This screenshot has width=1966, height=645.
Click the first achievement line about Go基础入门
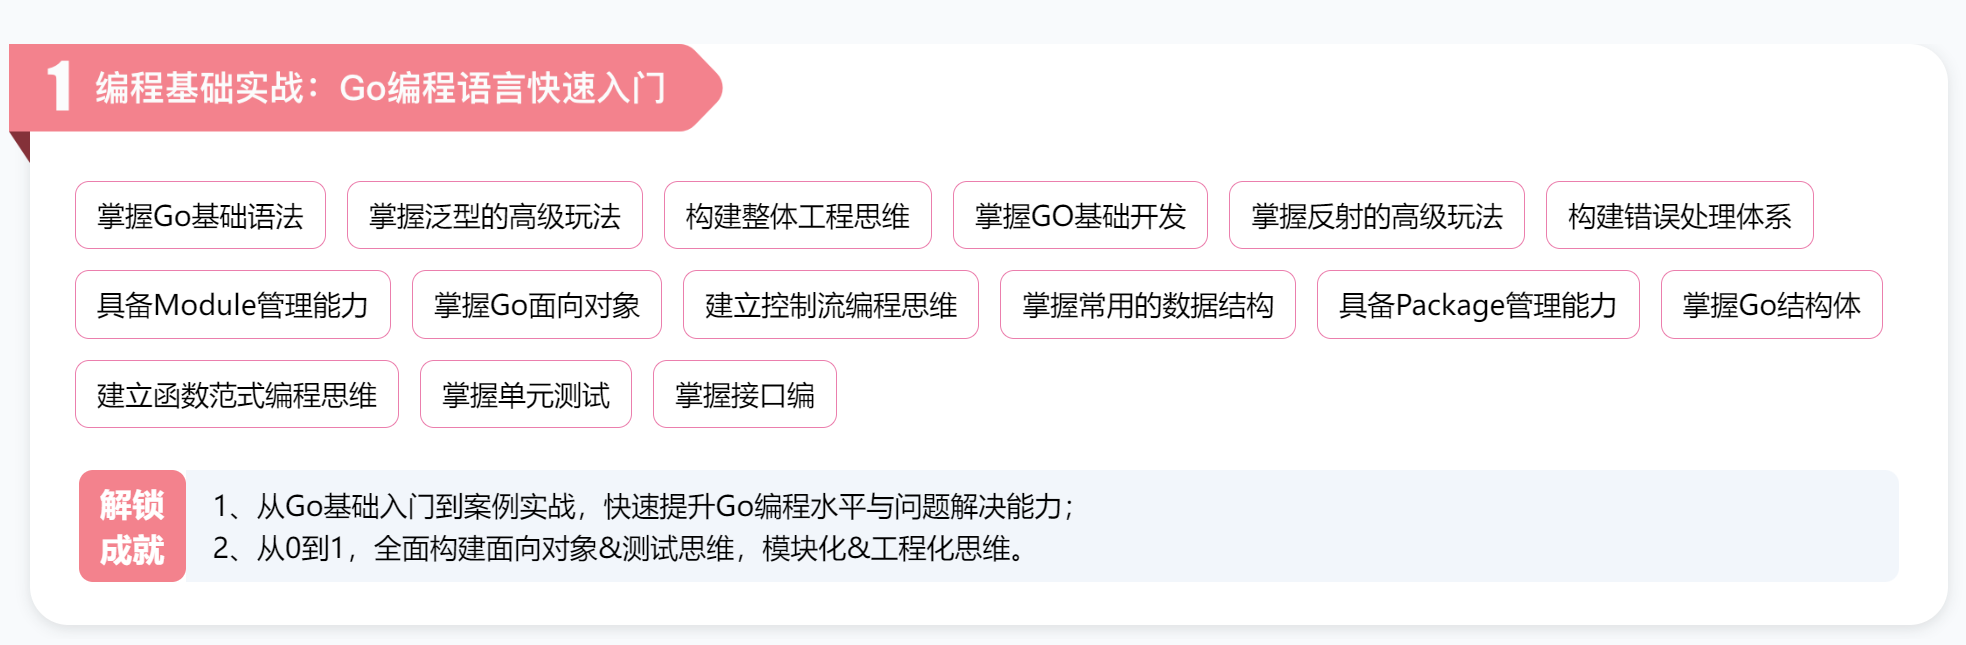pyautogui.click(x=643, y=506)
